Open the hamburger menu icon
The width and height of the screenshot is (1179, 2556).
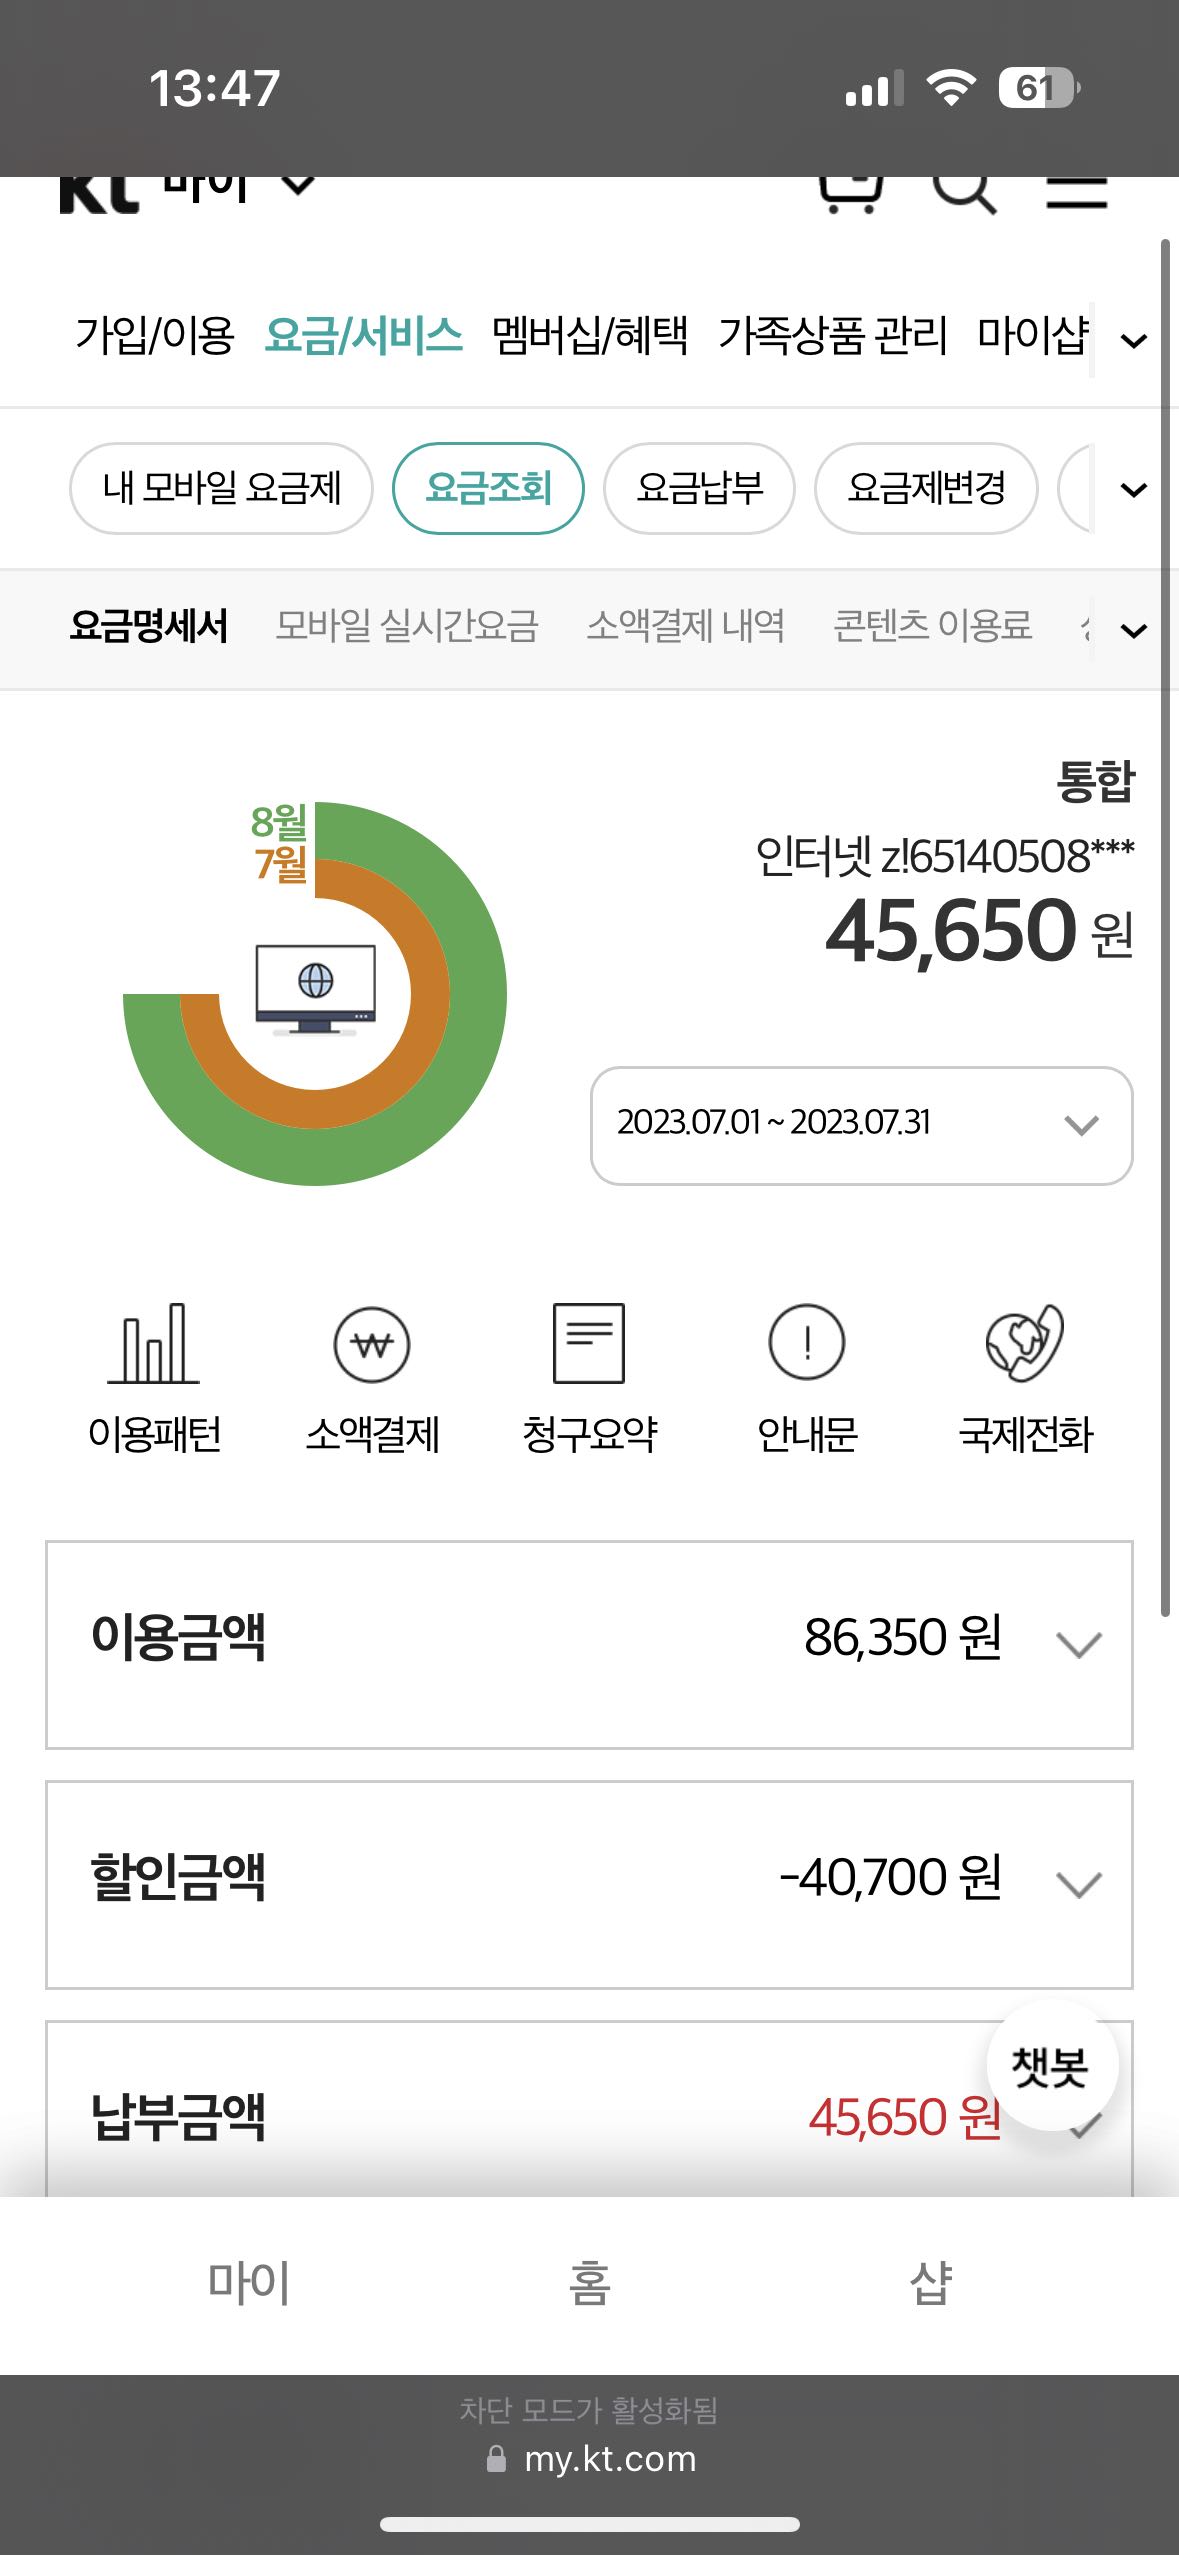[x=1077, y=190]
